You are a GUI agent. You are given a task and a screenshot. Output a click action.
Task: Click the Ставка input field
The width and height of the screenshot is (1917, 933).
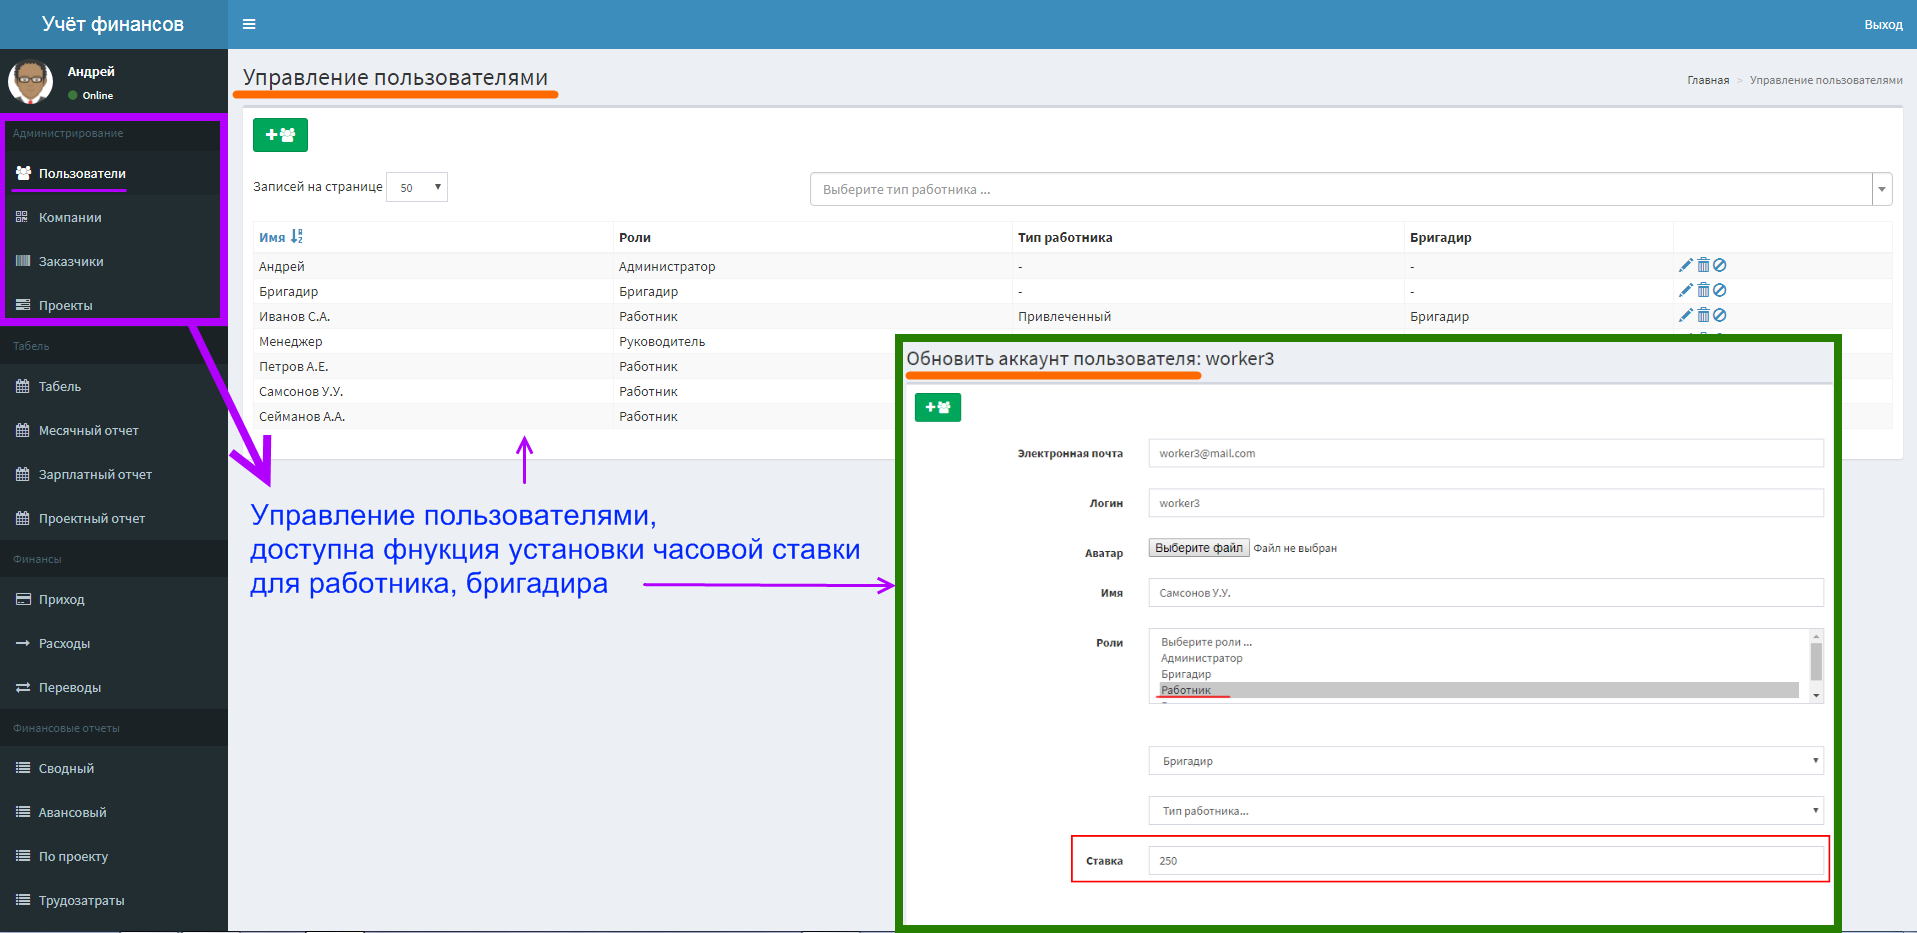1486,860
